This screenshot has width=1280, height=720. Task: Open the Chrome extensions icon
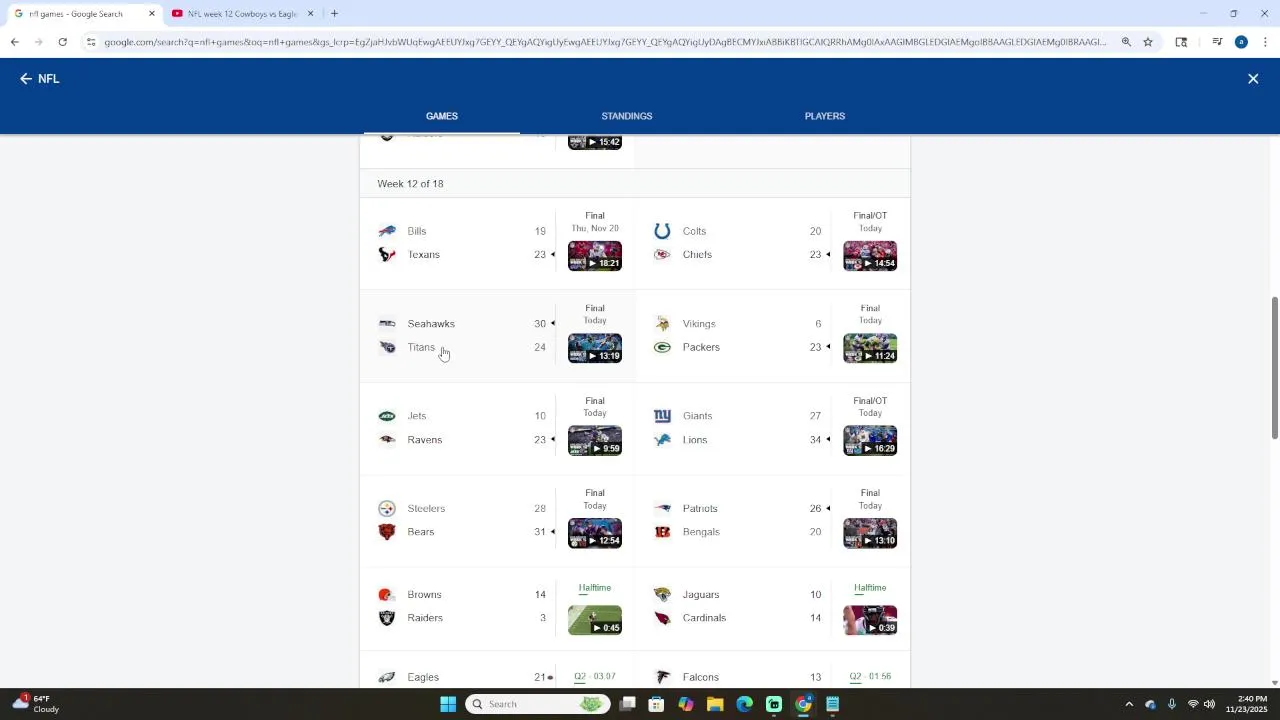point(1181,42)
